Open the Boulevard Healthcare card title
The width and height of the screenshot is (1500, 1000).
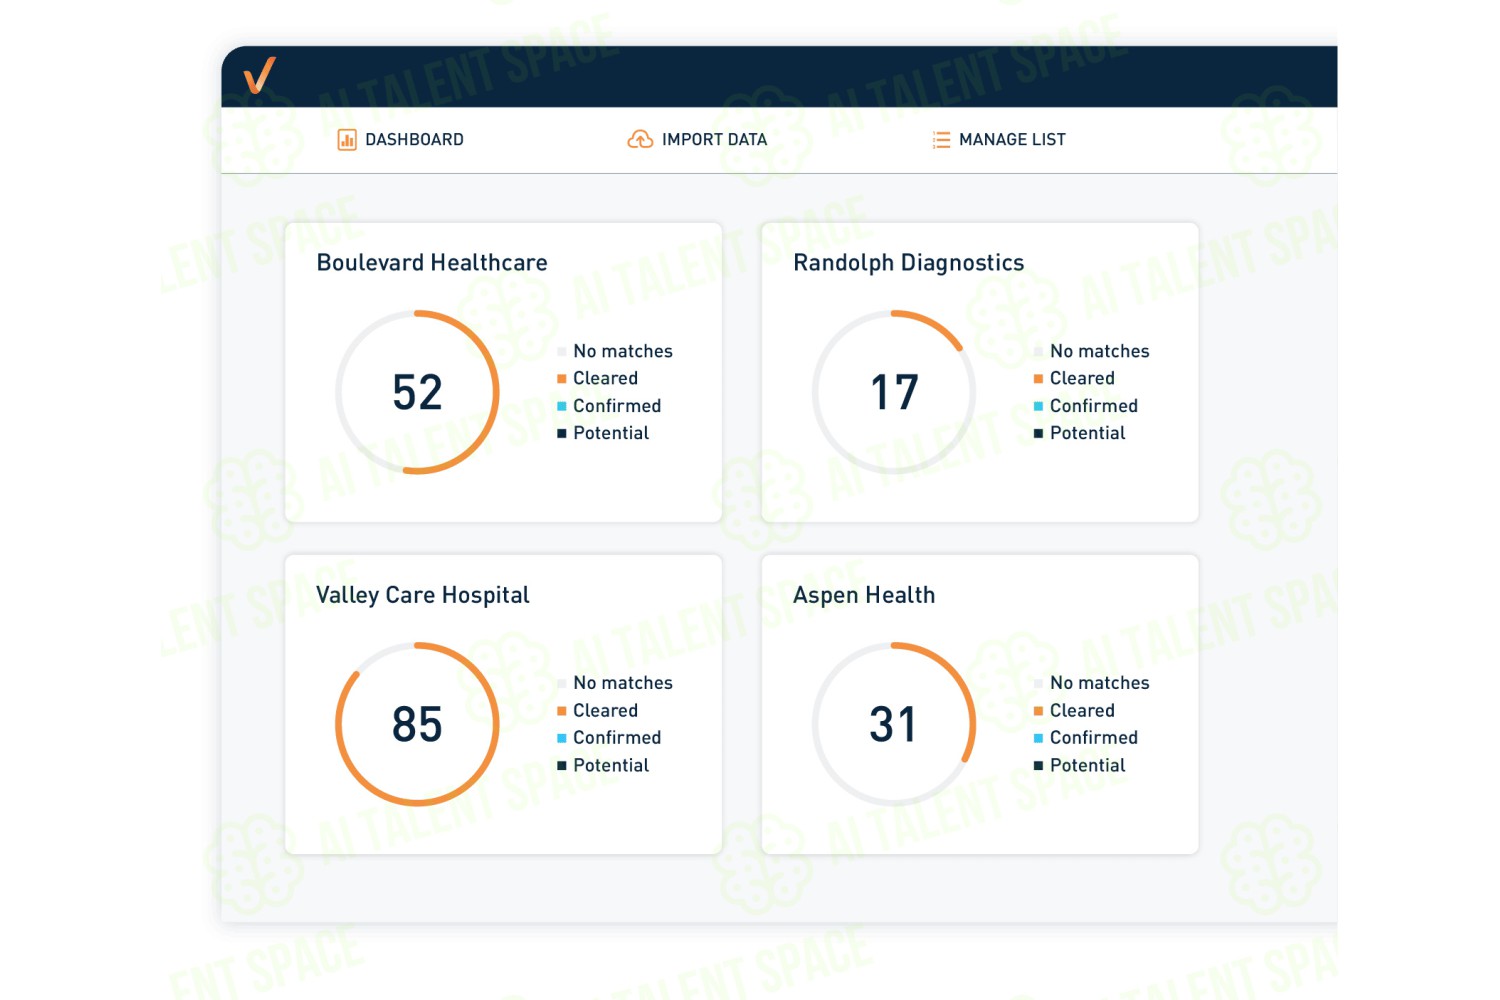432,263
